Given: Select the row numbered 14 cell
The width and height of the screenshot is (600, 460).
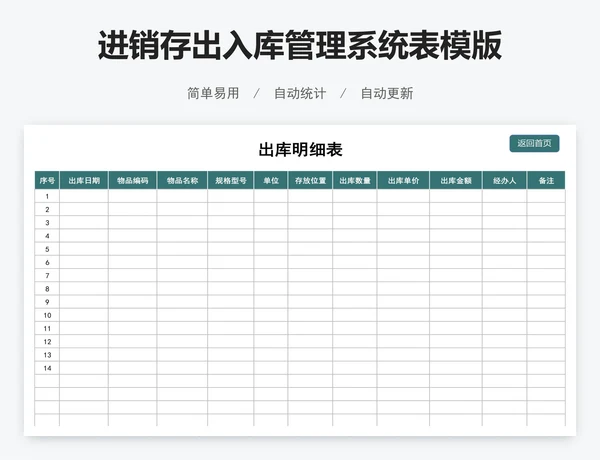Looking at the screenshot, I should 47,367.
